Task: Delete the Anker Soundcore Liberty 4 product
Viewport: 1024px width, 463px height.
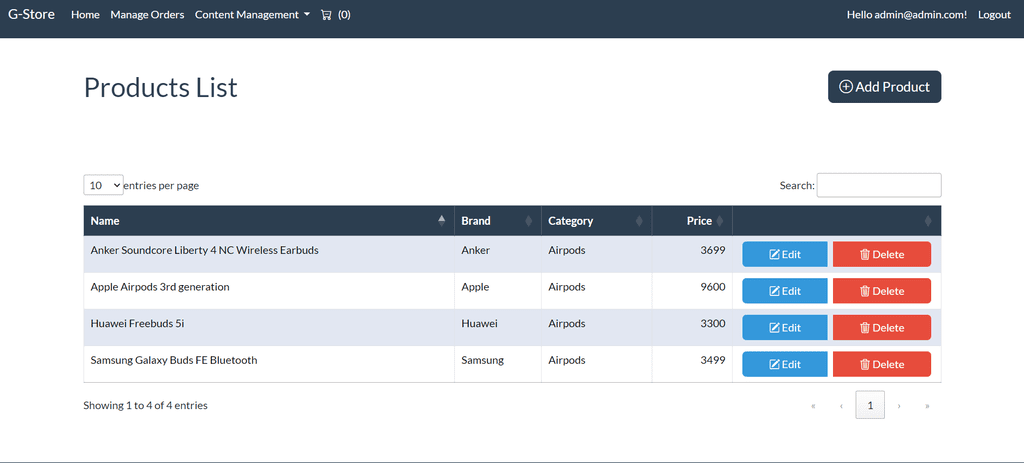Action: point(881,255)
